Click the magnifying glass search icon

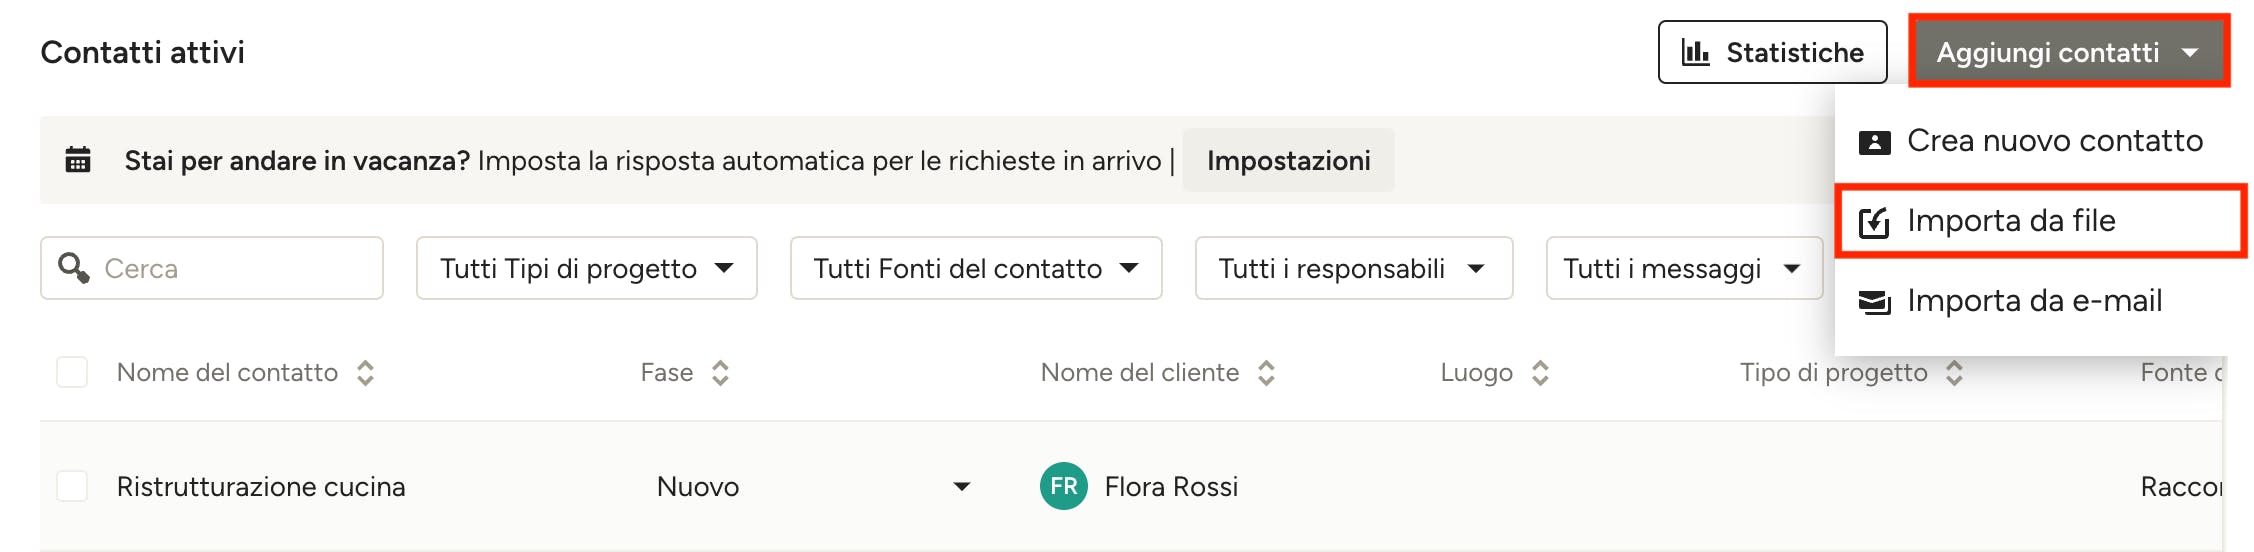click(73, 267)
